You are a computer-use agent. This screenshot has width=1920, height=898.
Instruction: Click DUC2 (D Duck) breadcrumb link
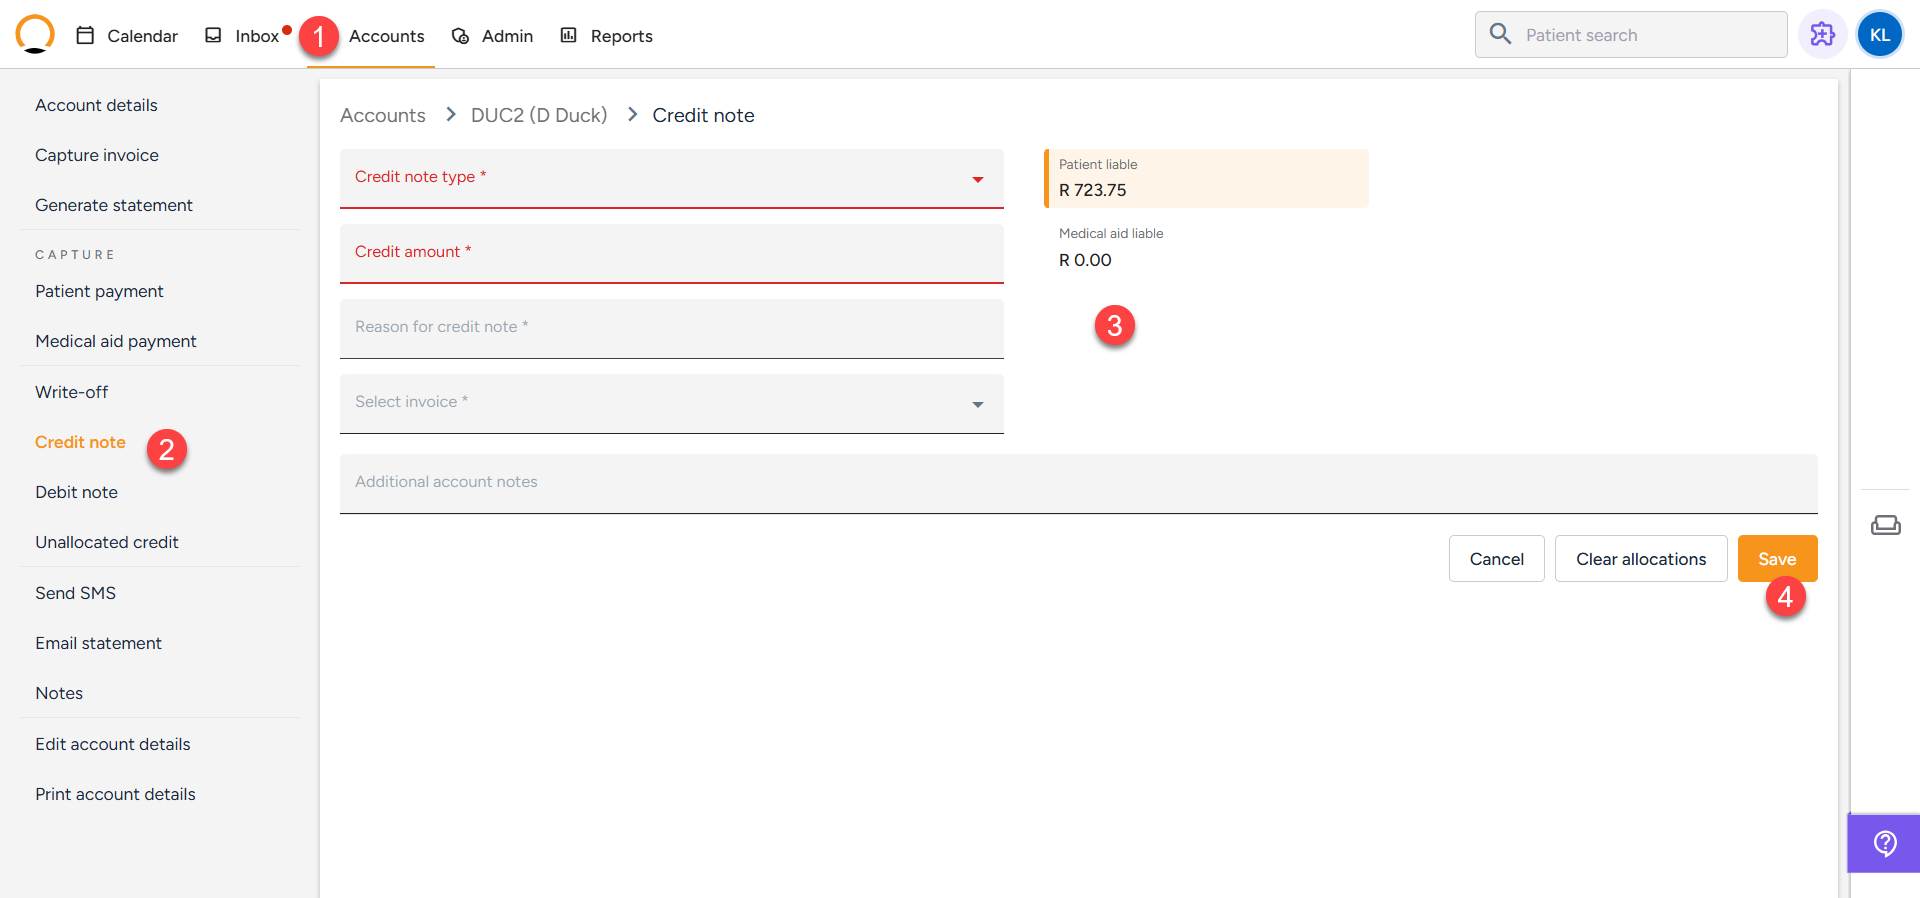coord(539,115)
